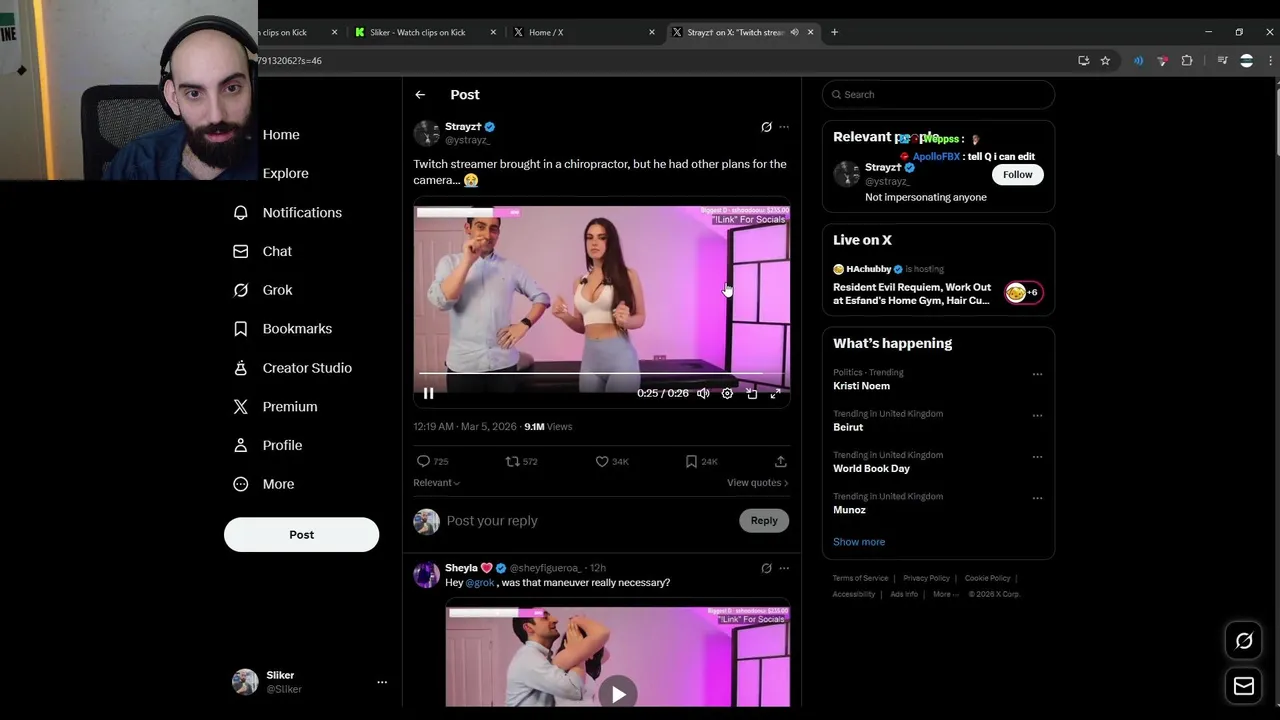Open options for Kristi Noem trend

click(x=1037, y=374)
